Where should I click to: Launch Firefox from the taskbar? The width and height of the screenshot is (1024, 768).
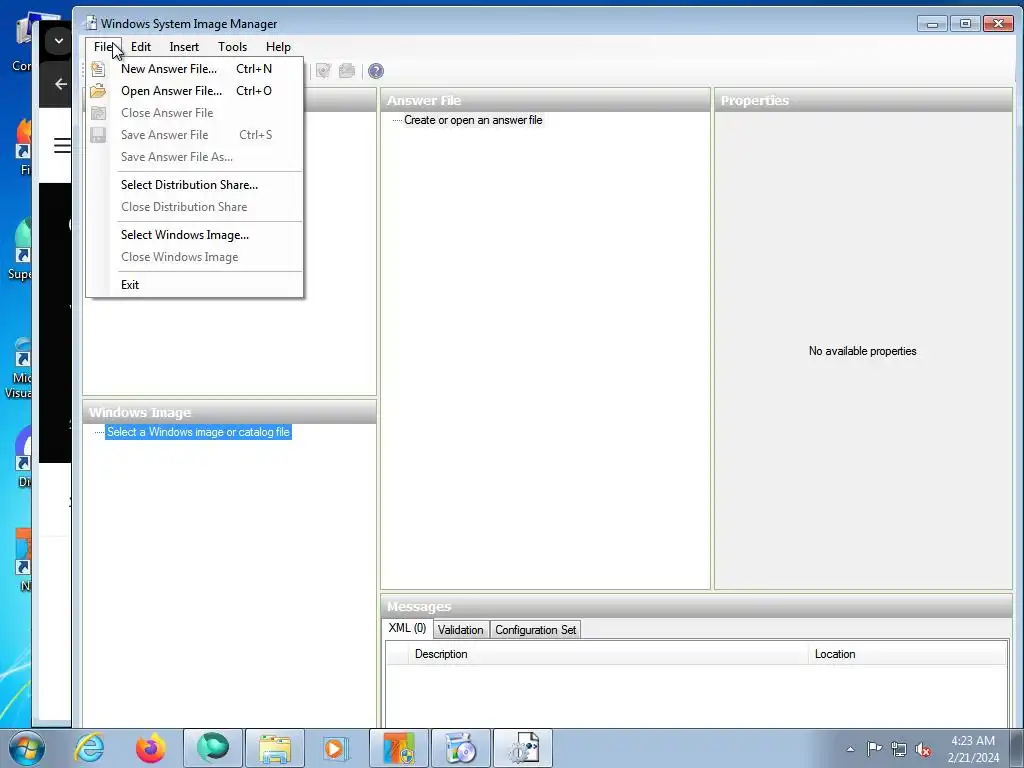pyautogui.click(x=151, y=748)
